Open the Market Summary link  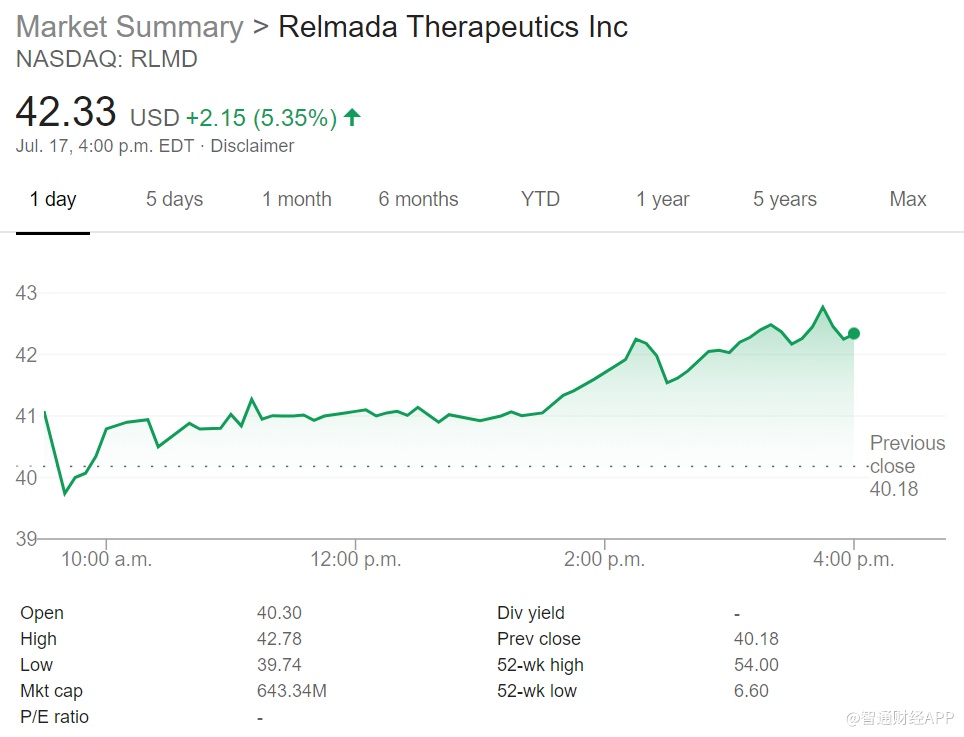click(130, 27)
